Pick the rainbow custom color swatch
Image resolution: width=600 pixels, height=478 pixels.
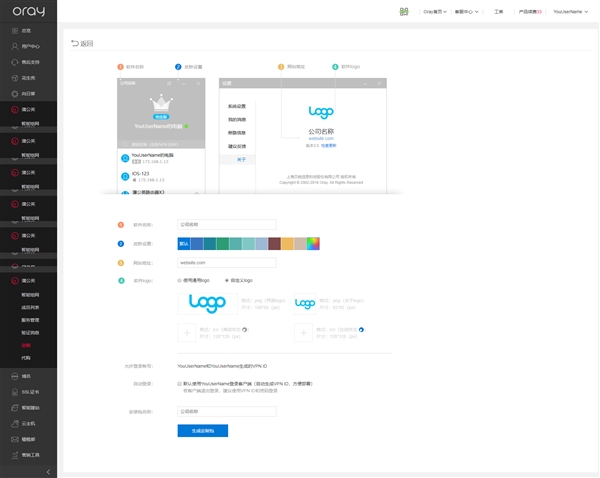point(313,243)
